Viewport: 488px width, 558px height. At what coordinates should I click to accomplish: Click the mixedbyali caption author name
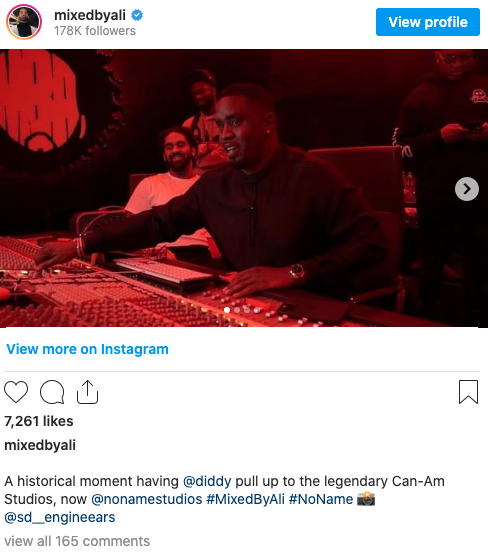(40, 445)
